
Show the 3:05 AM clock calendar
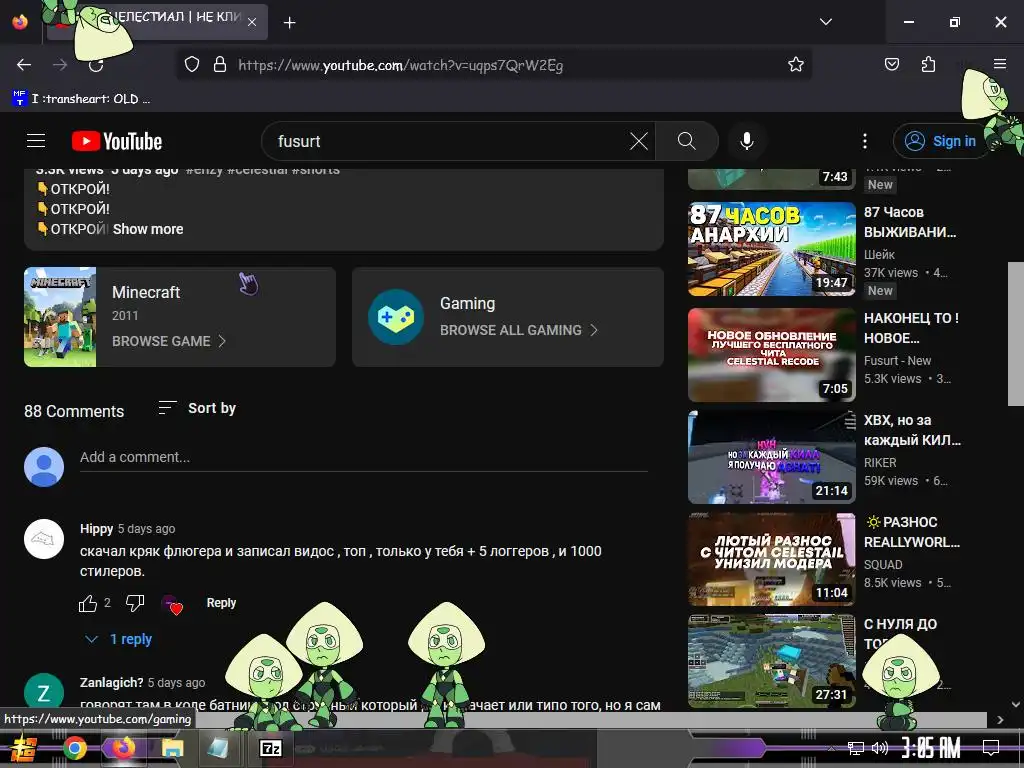931,748
